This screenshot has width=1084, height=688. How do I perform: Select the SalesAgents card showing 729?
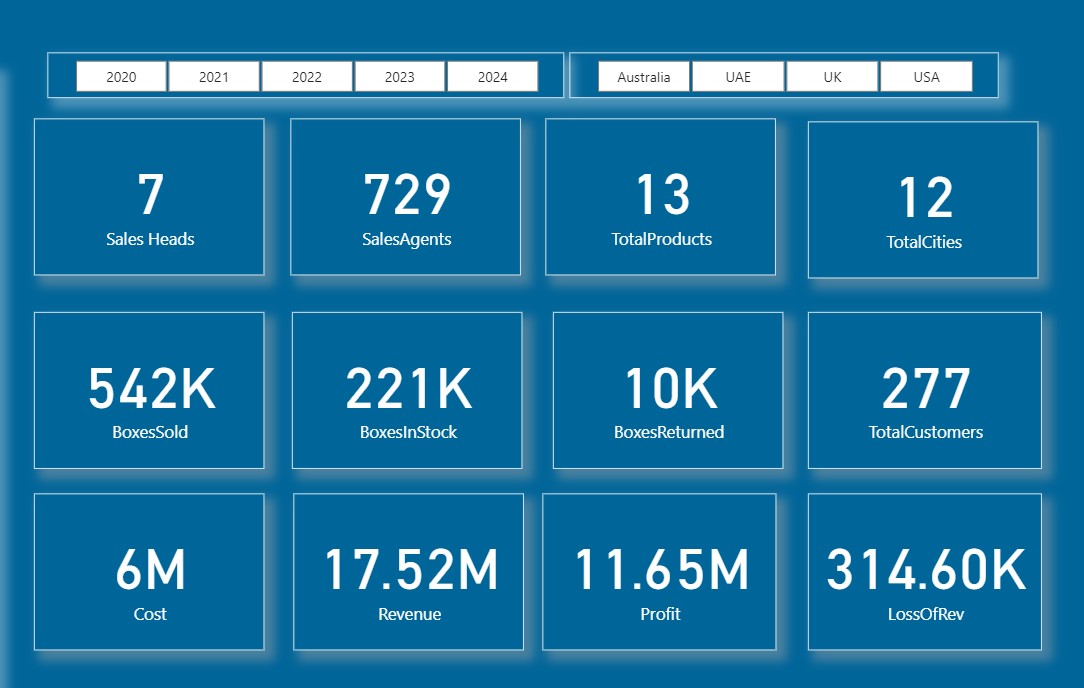[x=405, y=196]
